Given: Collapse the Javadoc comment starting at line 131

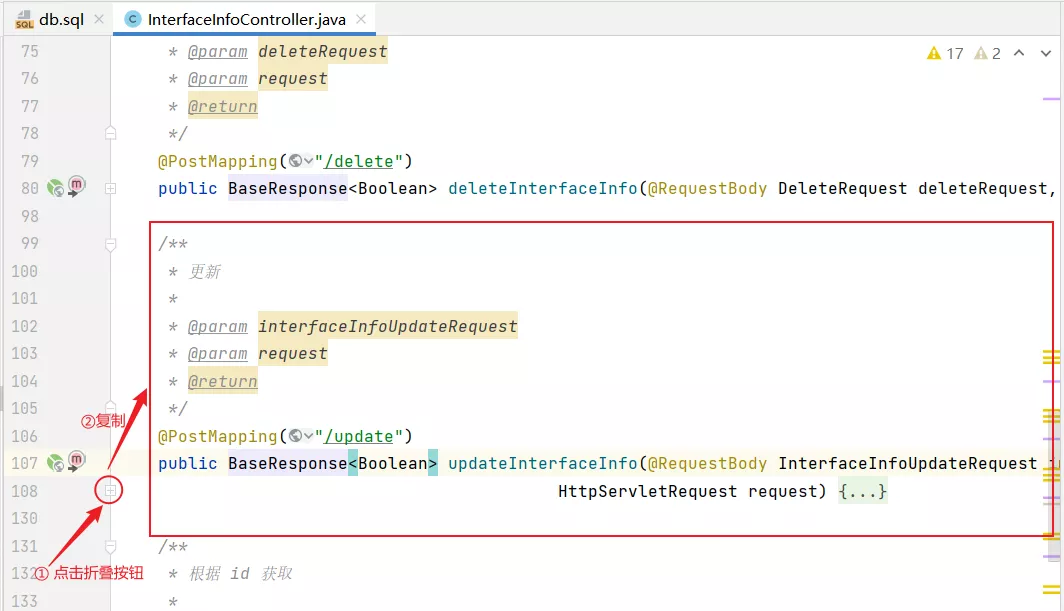Looking at the screenshot, I should coord(111,547).
